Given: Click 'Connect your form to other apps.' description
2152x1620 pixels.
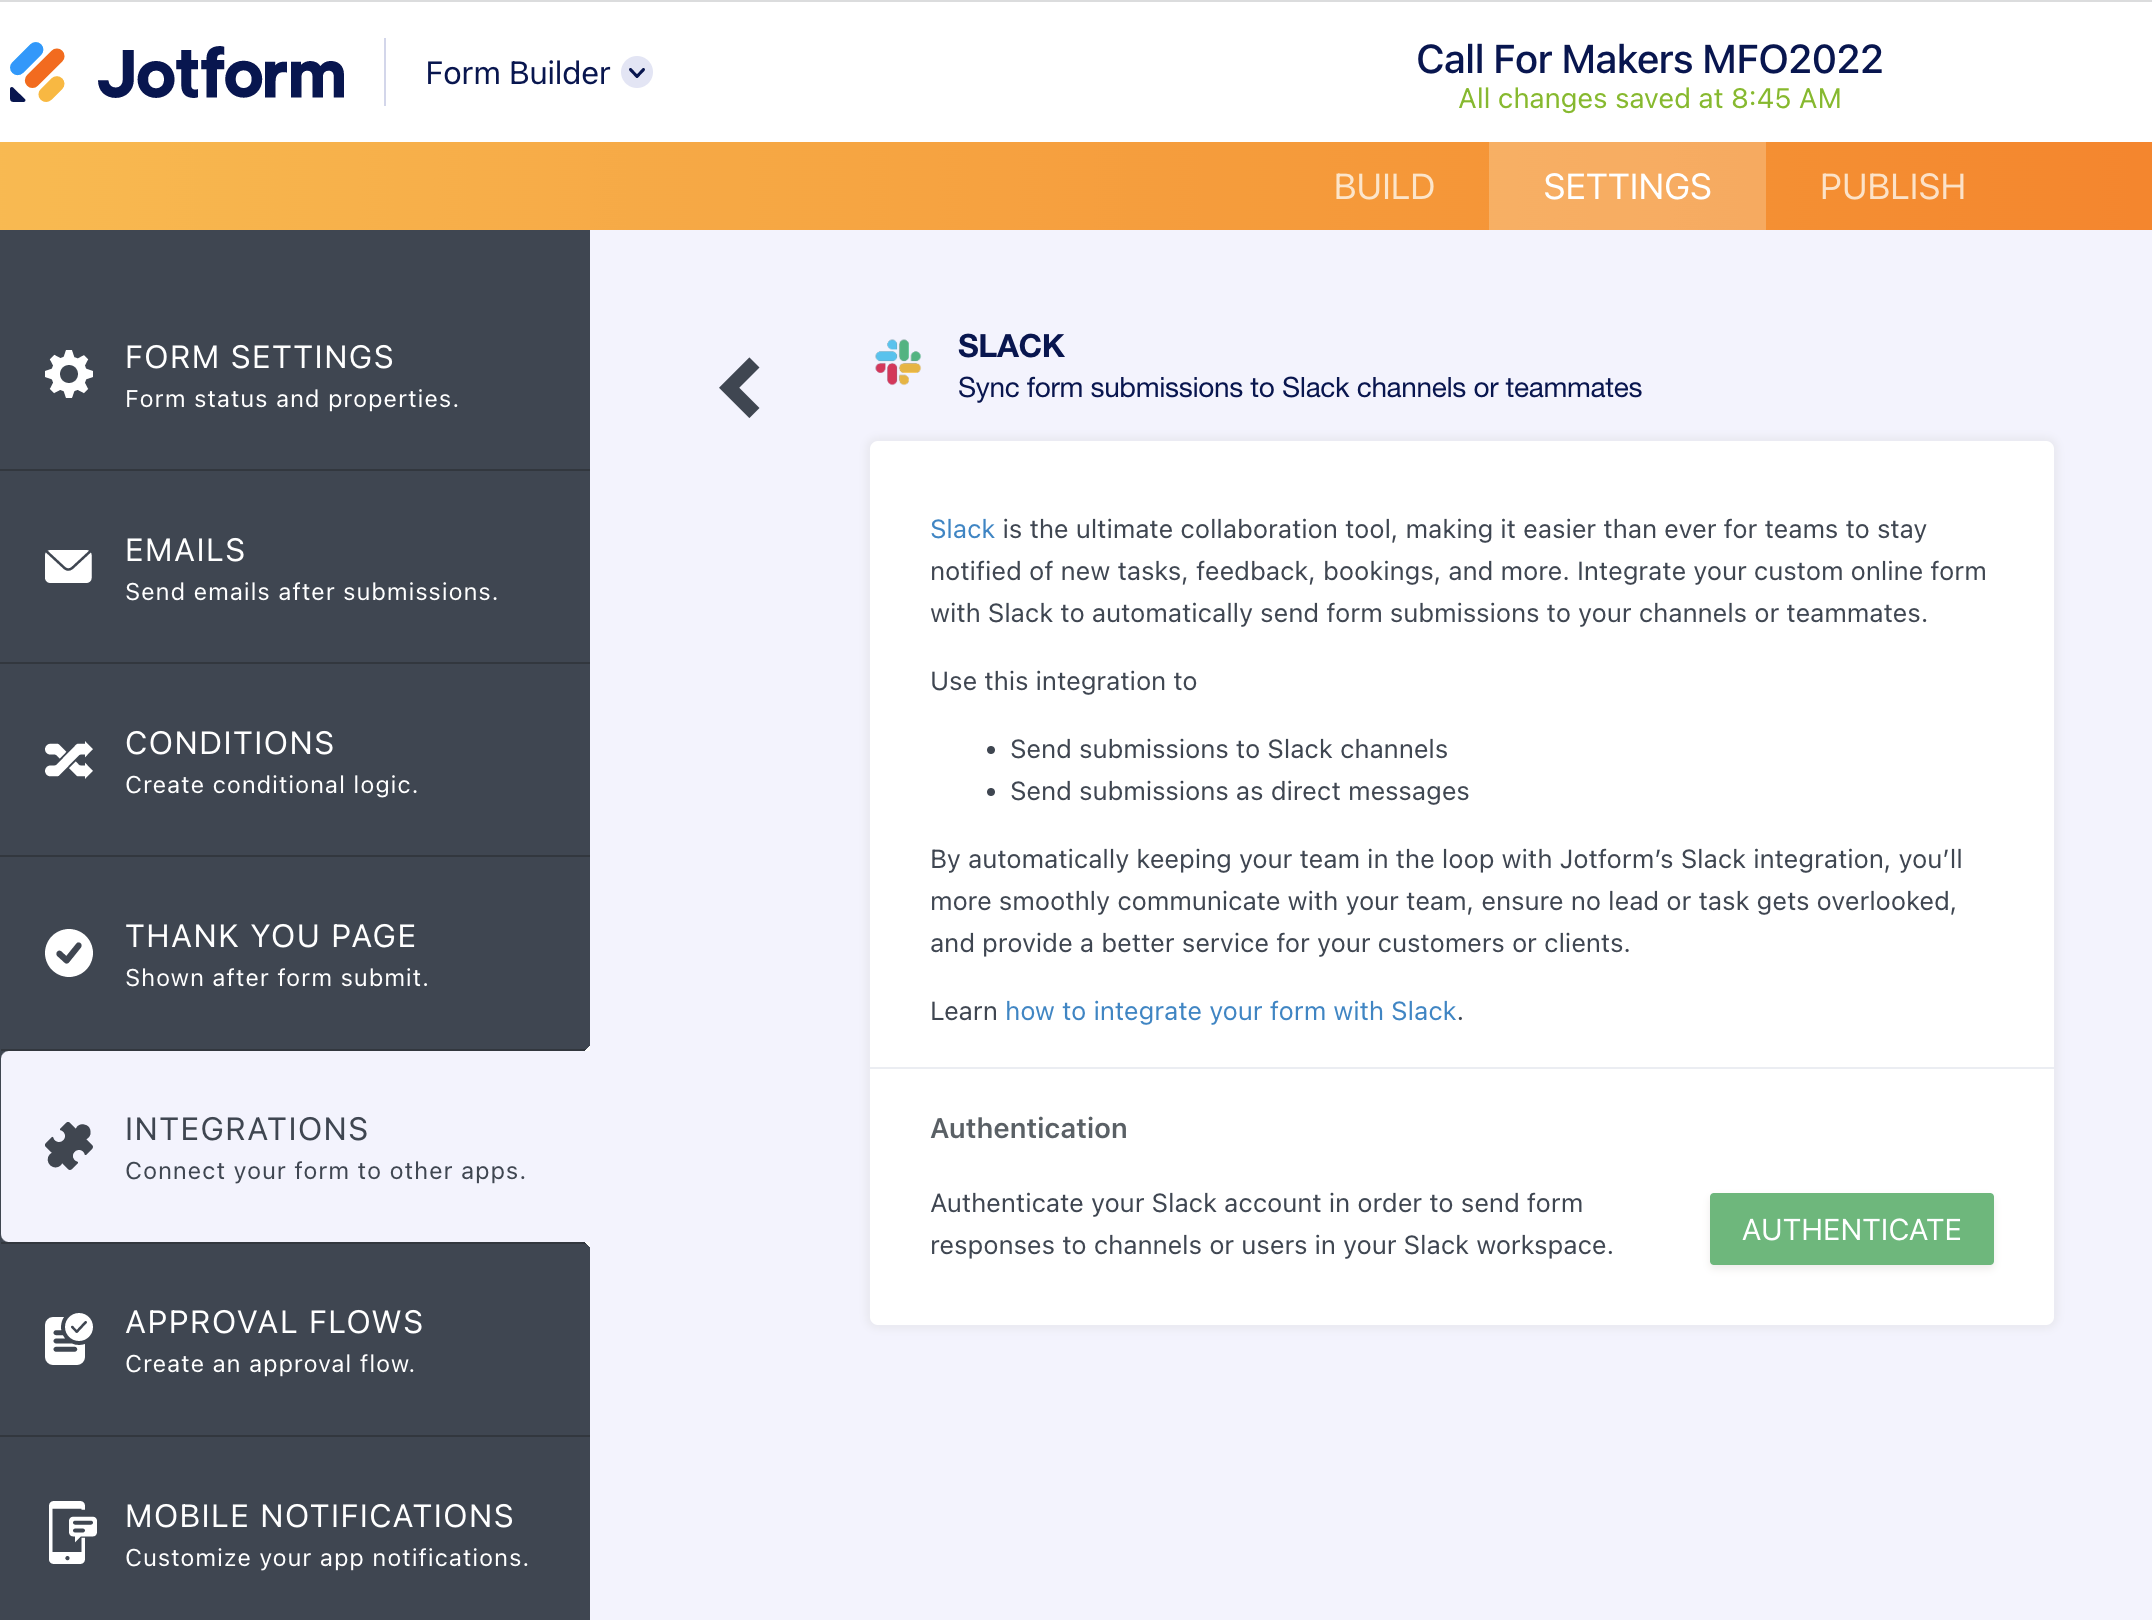Looking at the screenshot, I should click(326, 1171).
